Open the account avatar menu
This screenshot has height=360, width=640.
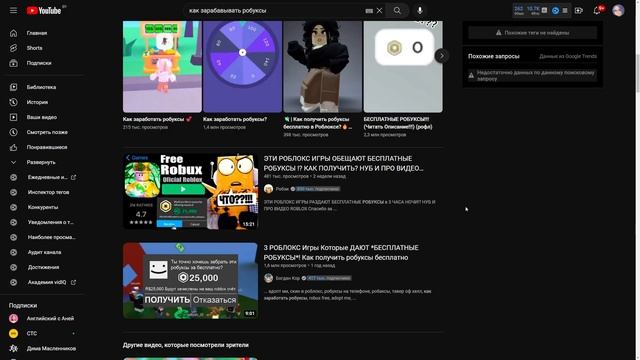pyautogui.click(x=618, y=11)
